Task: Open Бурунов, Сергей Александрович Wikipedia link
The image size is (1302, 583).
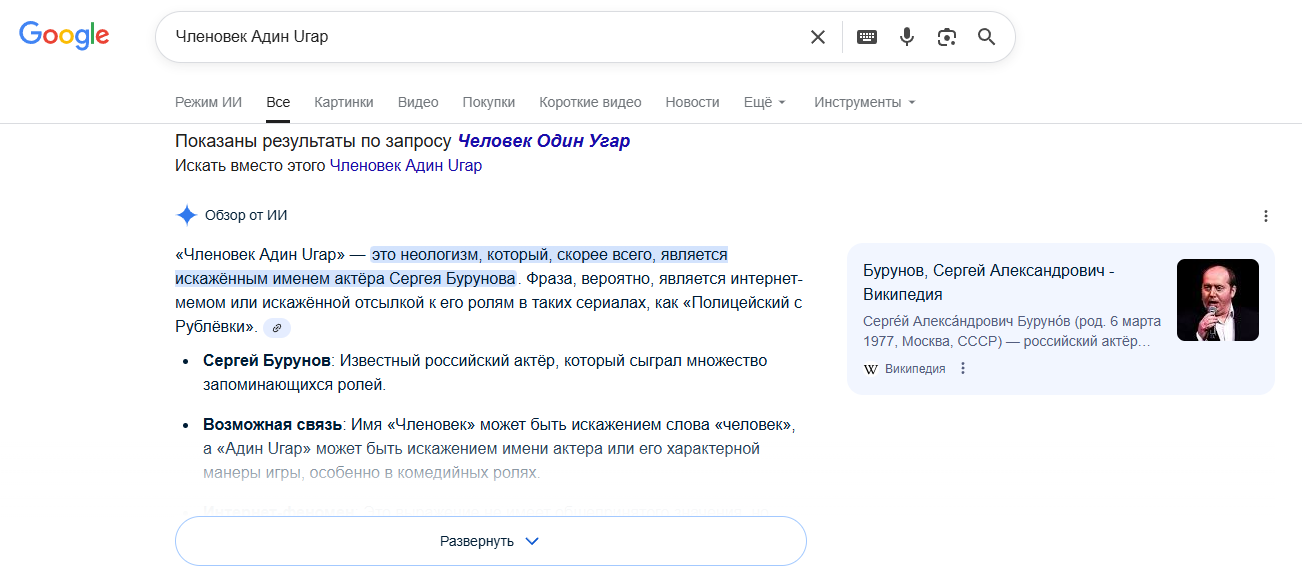Action: tap(988, 282)
